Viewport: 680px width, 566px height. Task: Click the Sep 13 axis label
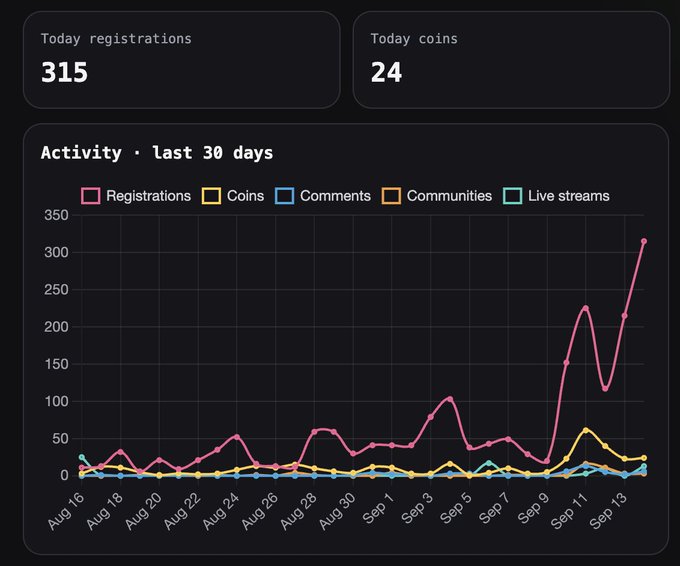click(608, 511)
